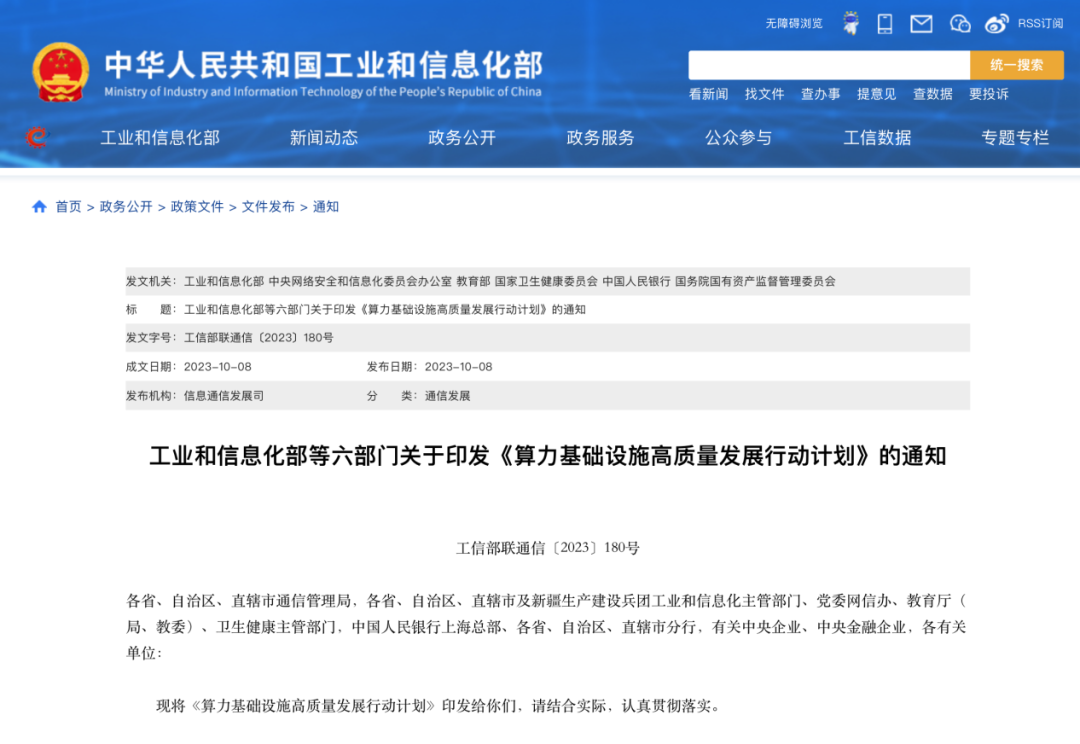Select the 公众参与 menu item
Screen dimensions: 1080x744
click(739, 138)
